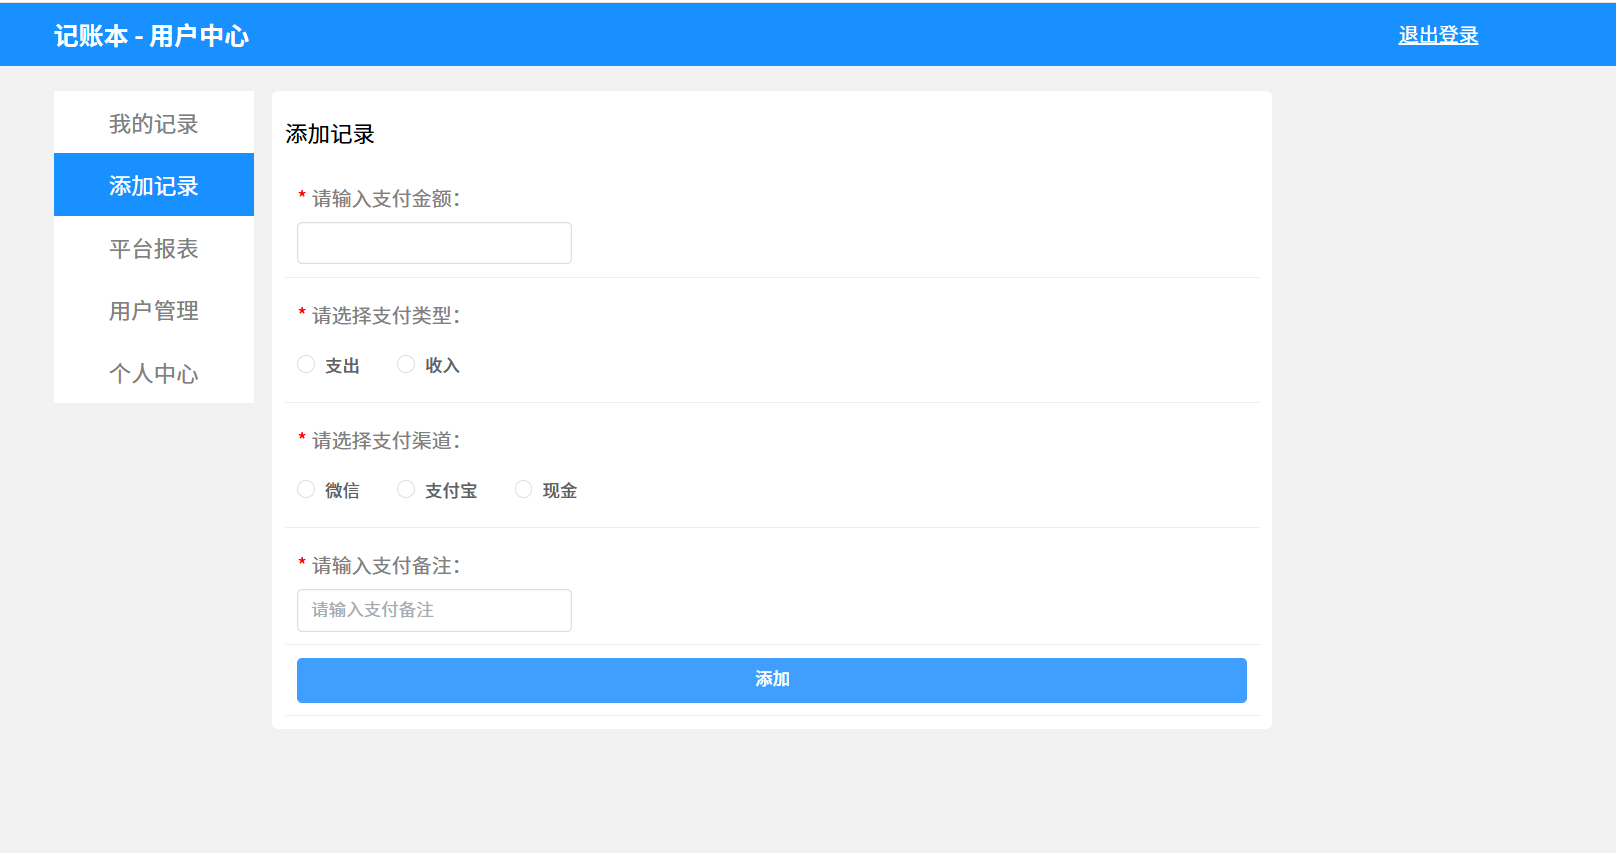Image resolution: width=1616 pixels, height=853 pixels.
Task: Pick 现金 as payment channel
Action: (523, 490)
